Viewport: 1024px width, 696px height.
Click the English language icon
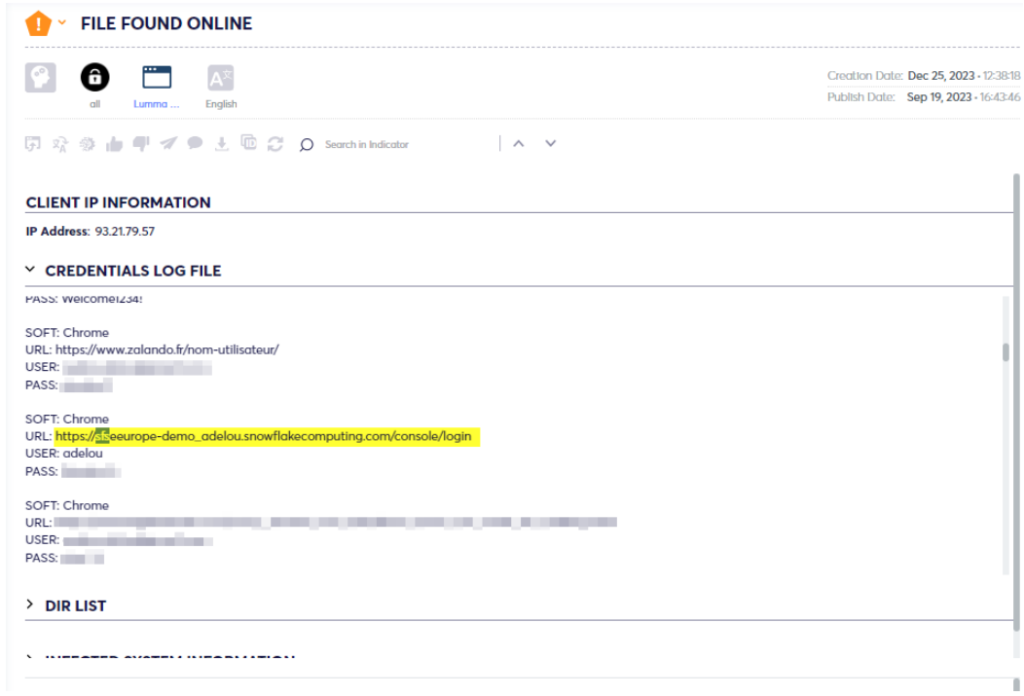(x=221, y=78)
